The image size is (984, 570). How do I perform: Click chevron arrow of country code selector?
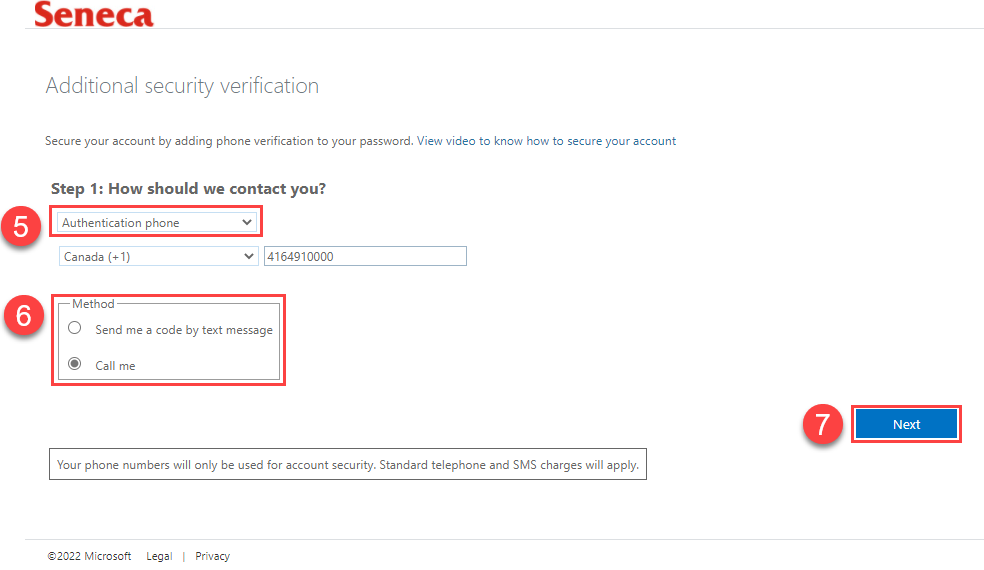tap(249, 256)
